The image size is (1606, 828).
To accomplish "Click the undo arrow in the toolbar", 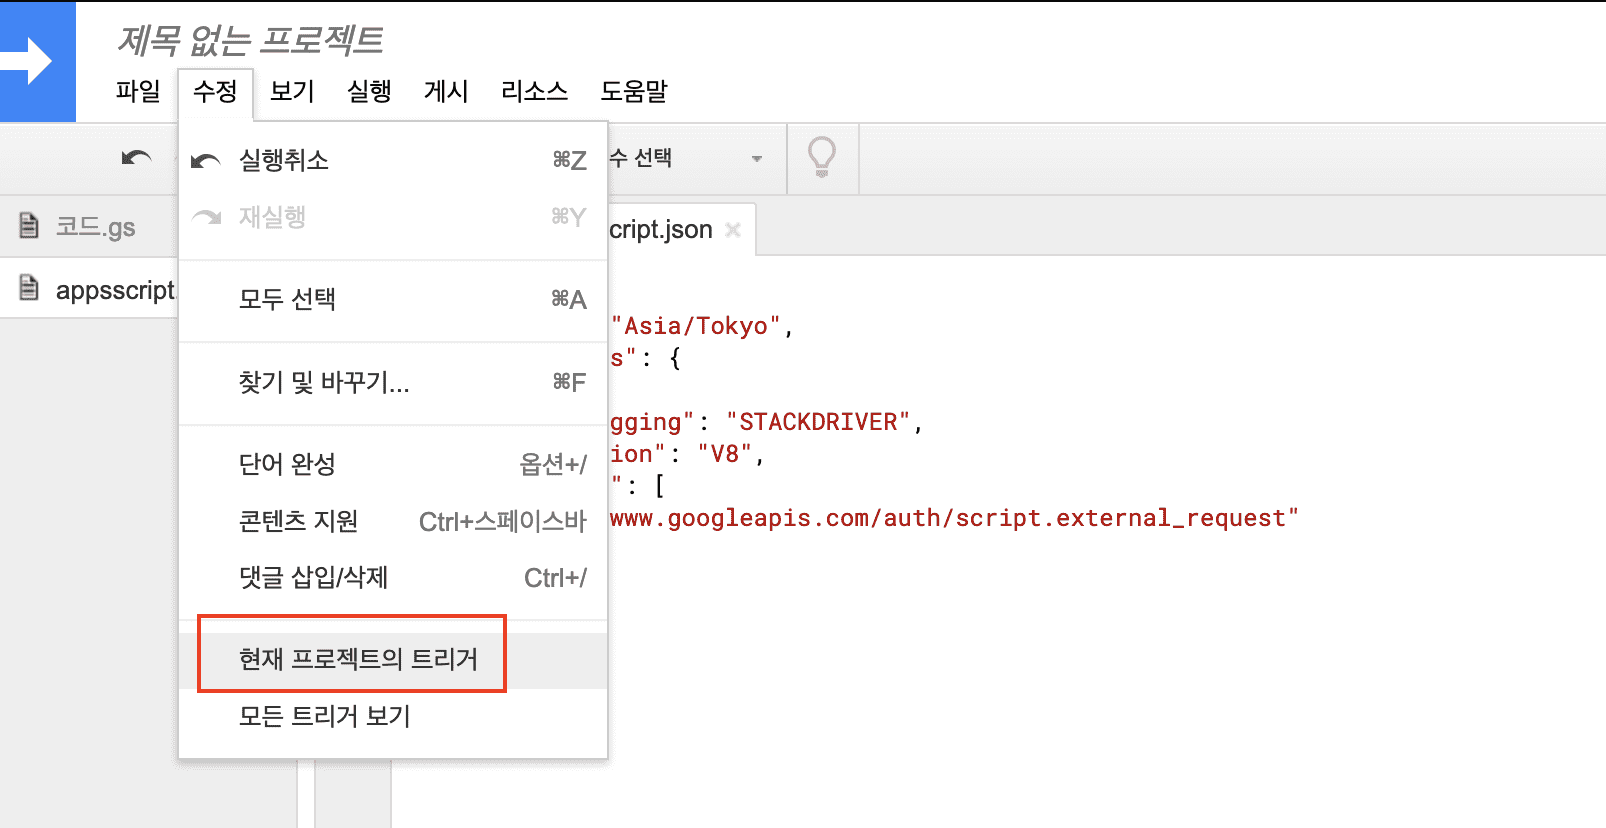I will (136, 158).
